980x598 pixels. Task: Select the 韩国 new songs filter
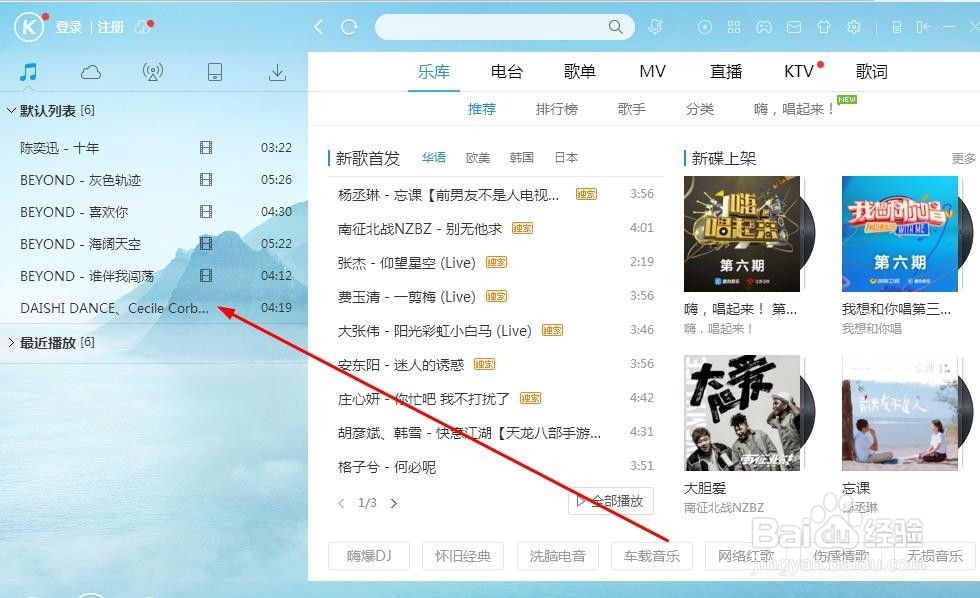521,157
